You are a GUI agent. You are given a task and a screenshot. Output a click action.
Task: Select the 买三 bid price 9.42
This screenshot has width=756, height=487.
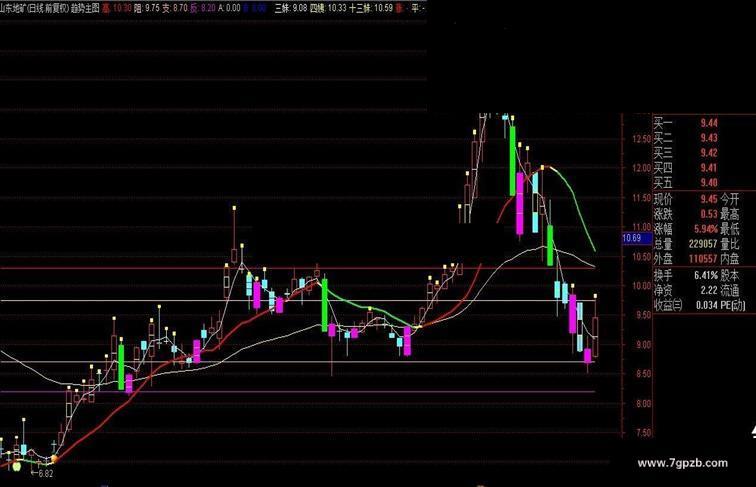click(709, 153)
